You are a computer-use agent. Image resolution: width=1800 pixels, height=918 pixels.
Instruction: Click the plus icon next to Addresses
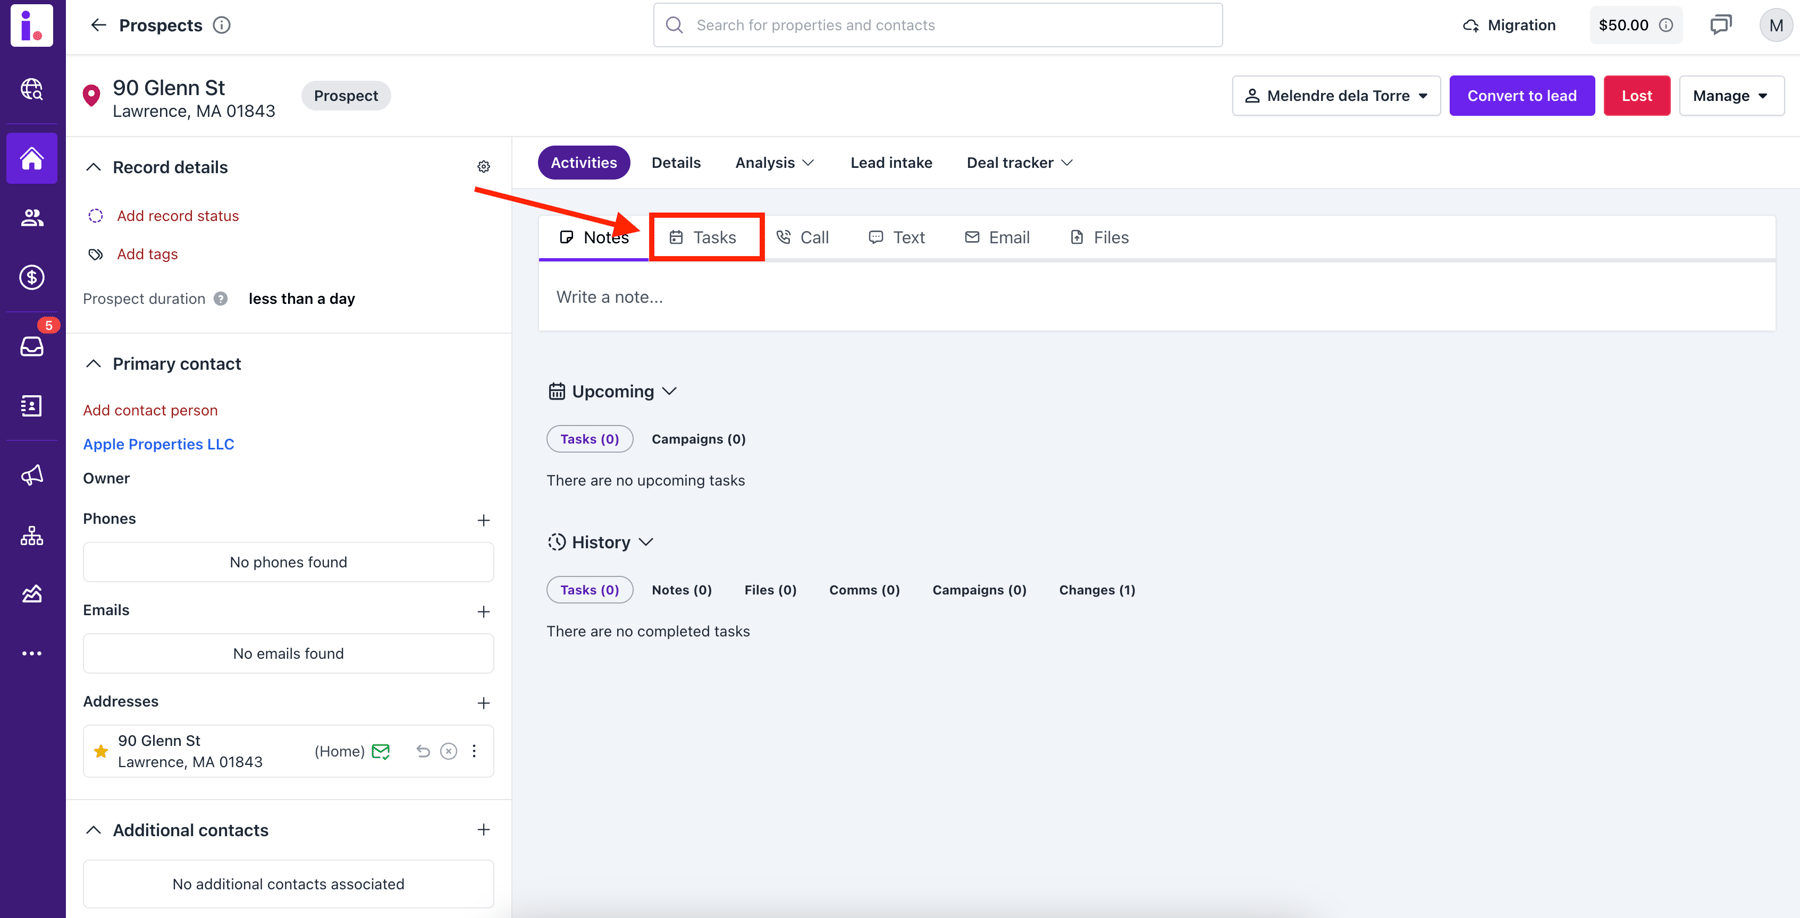(484, 703)
